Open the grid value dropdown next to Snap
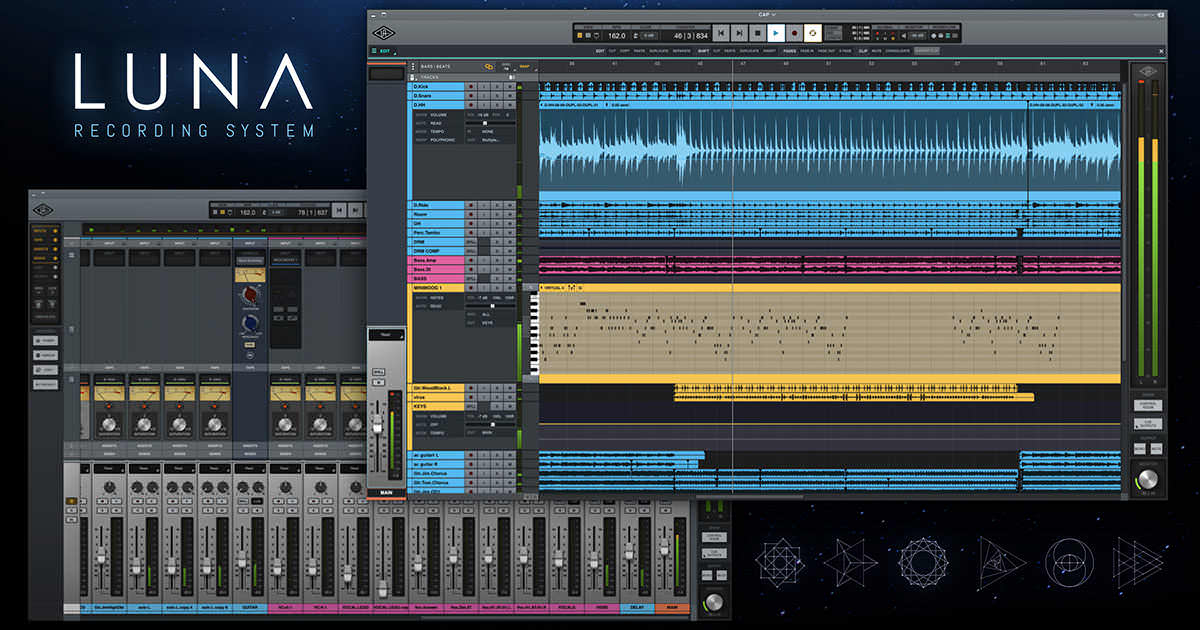Viewport: 1200px width, 630px height. pyautogui.click(x=506, y=69)
